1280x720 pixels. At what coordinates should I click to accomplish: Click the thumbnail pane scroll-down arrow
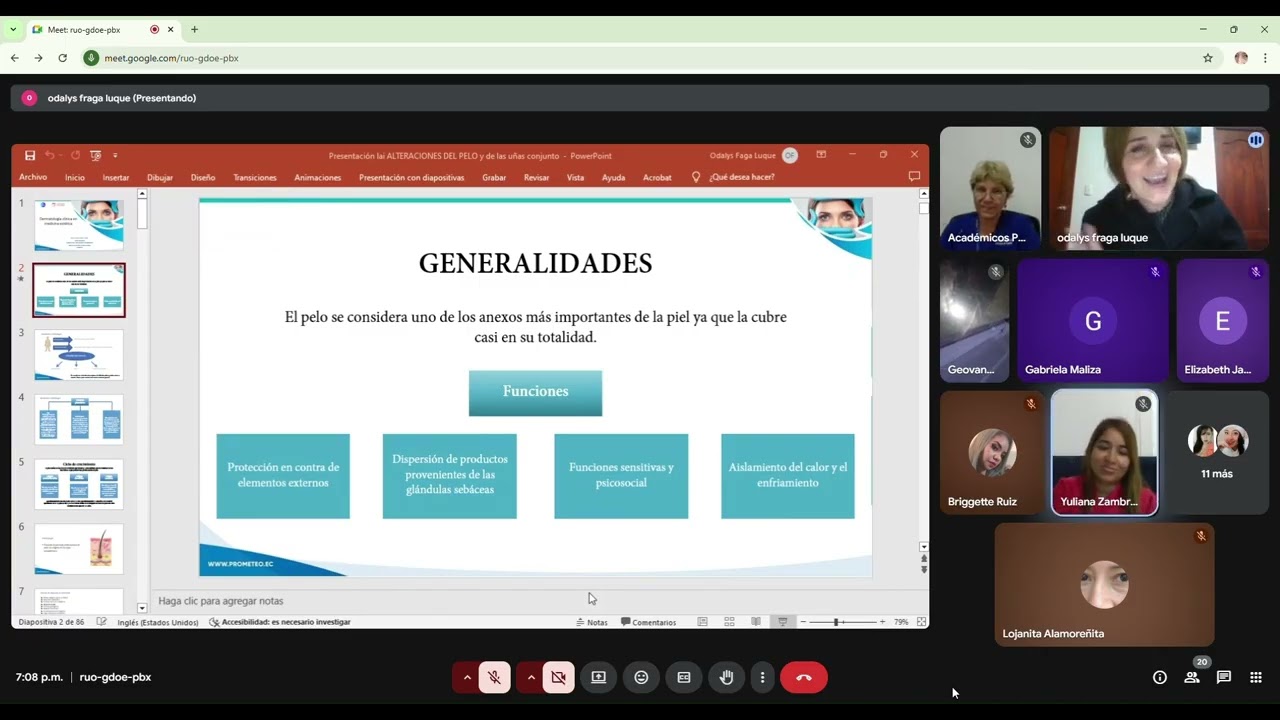[x=142, y=608]
